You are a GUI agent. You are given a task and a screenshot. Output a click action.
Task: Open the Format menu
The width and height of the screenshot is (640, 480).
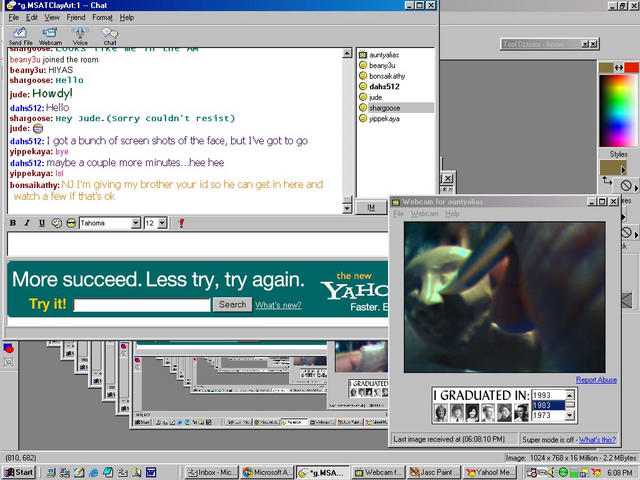[102, 18]
